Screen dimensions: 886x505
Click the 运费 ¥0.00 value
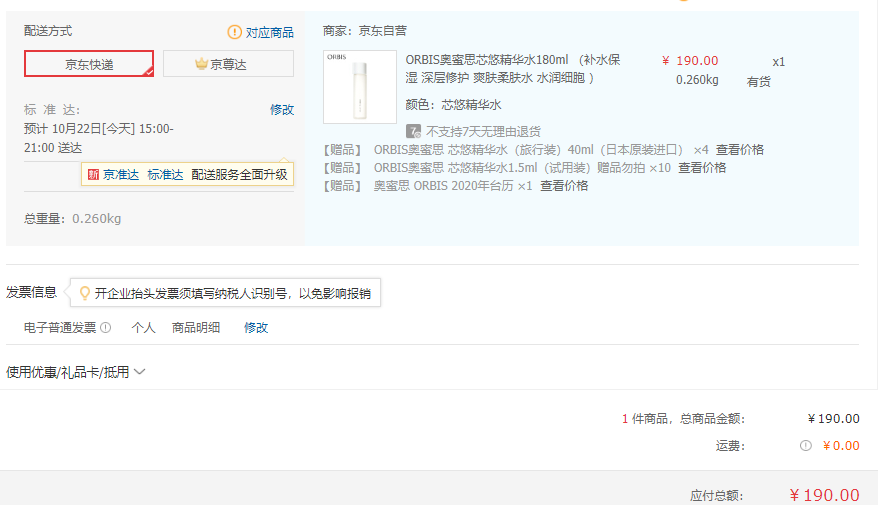[841, 446]
